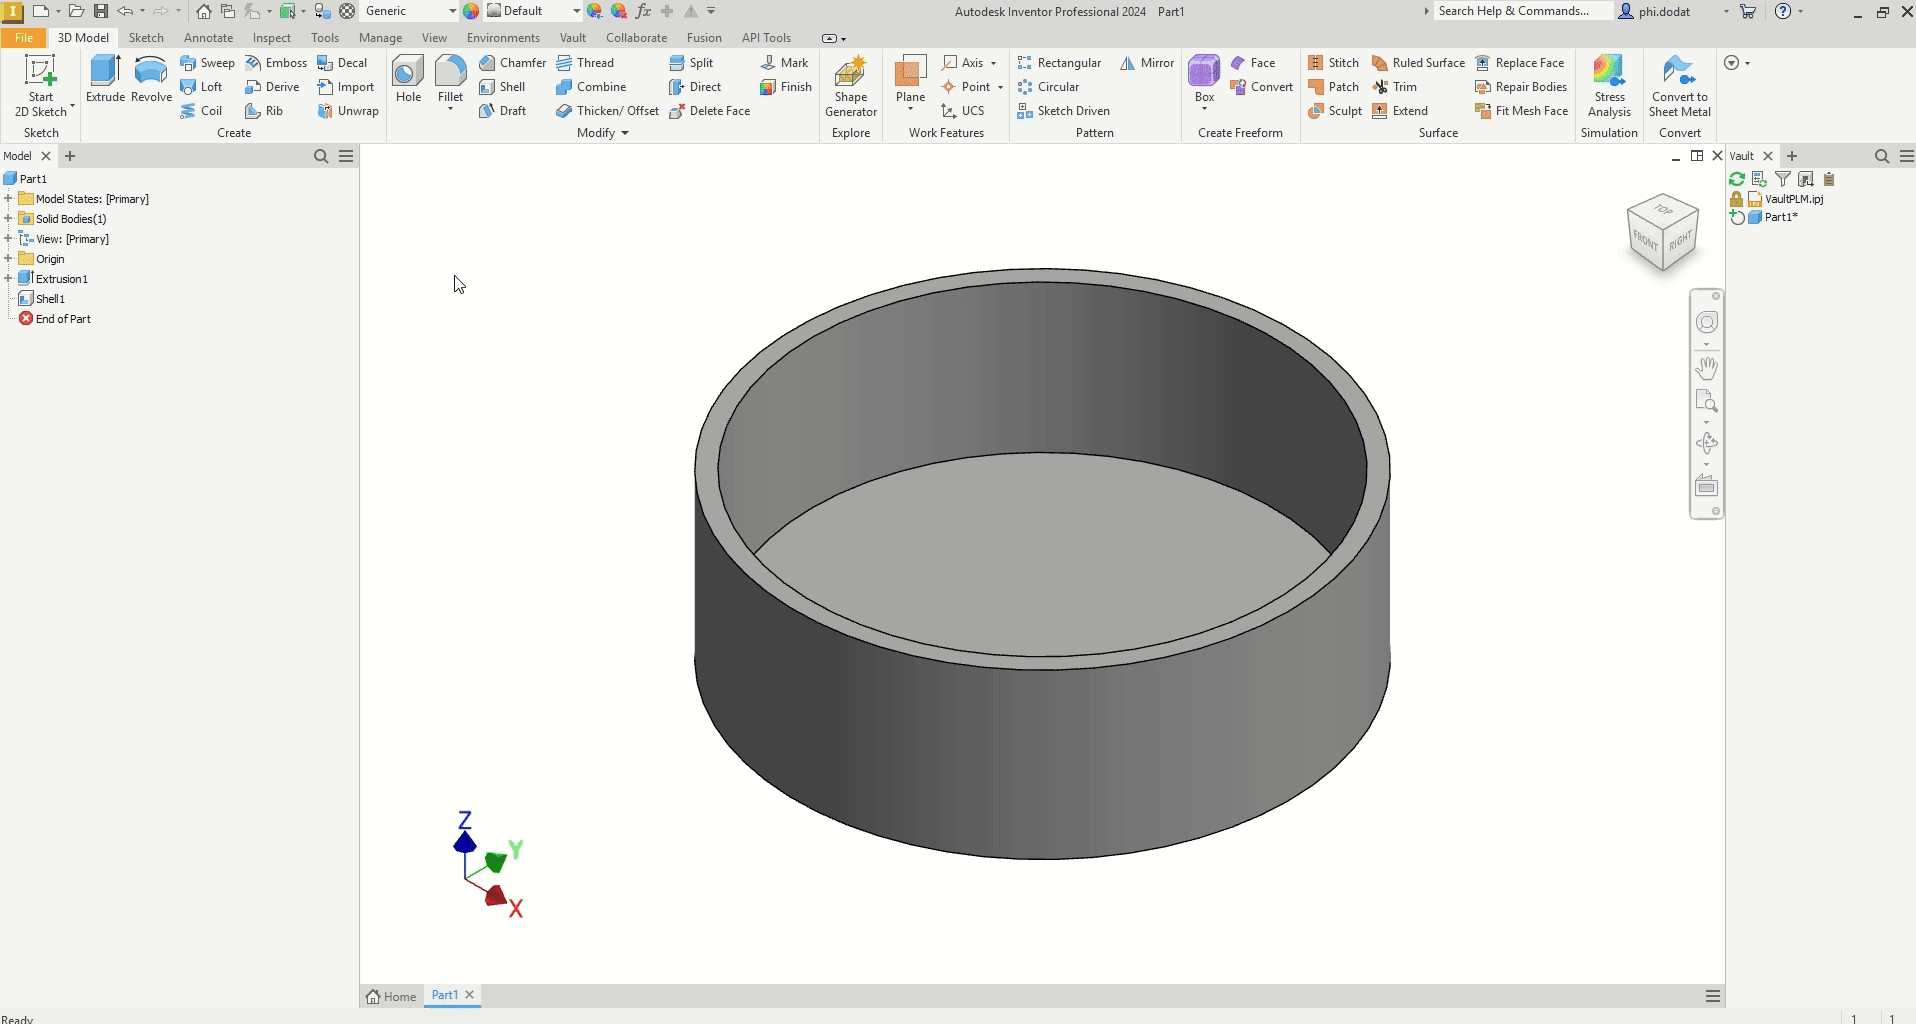
Task: Click the Search Help & Commands field
Action: (x=1524, y=11)
